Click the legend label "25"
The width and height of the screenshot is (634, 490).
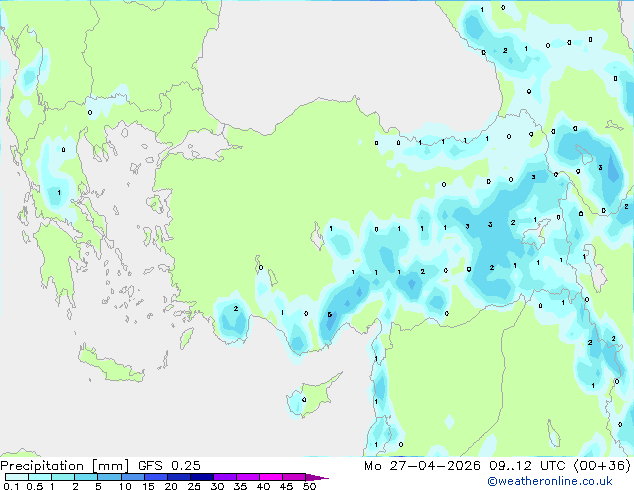(x=194, y=486)
